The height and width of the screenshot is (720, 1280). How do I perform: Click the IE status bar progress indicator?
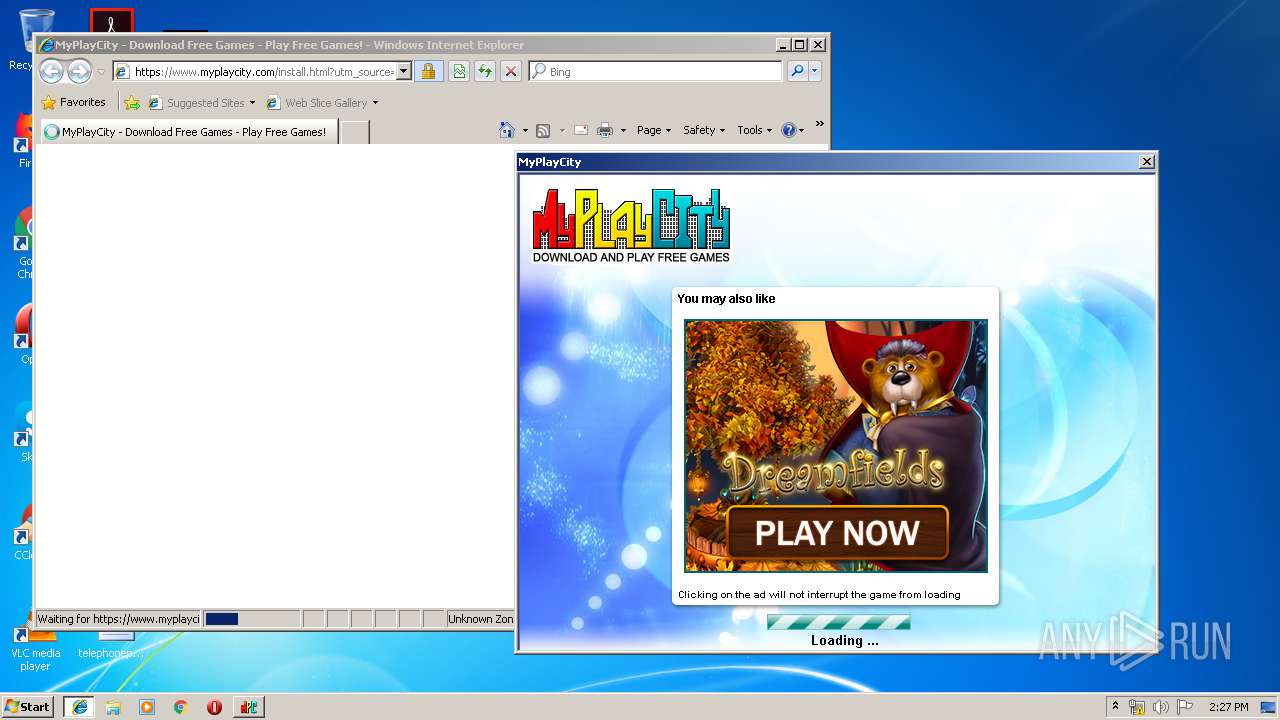tap(252, 619)
